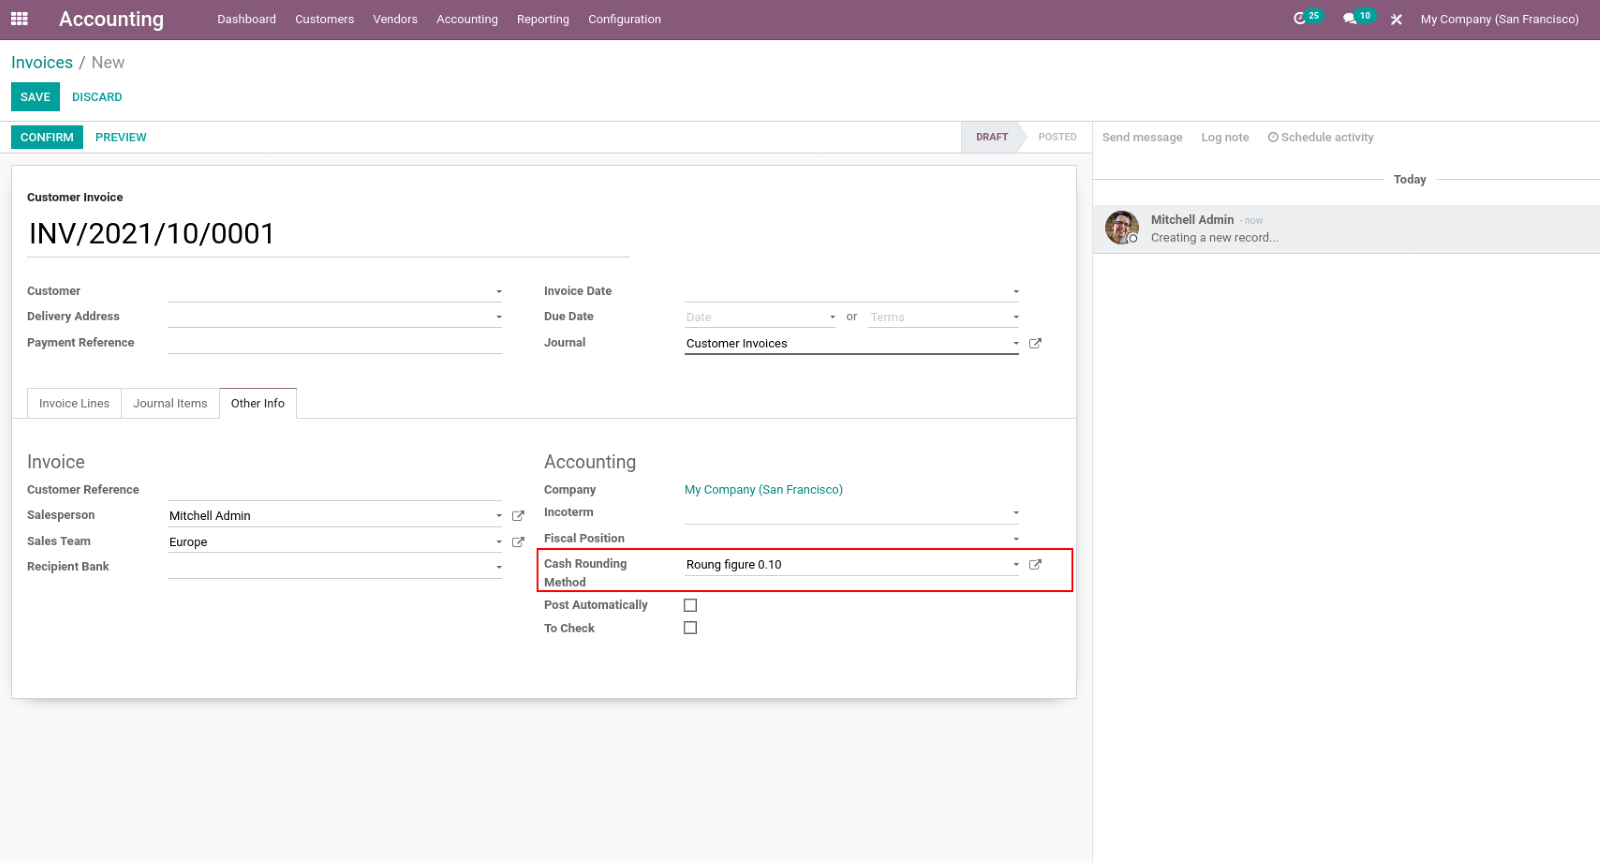Expand the payment Terms dropdown
Screen dimensions: 1600x863
click(1016, 317)
